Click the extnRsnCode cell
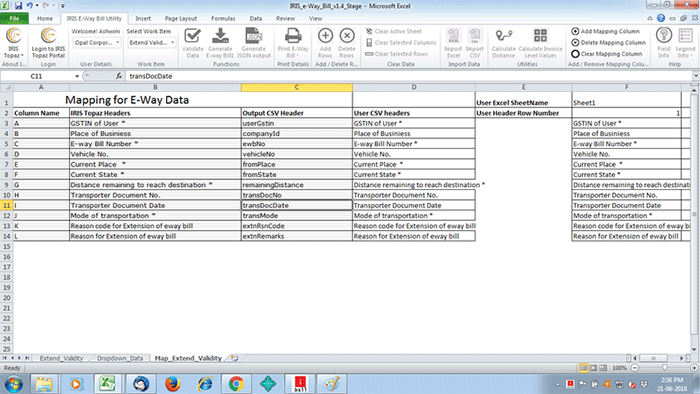700x394 pixels. point(296,226)
